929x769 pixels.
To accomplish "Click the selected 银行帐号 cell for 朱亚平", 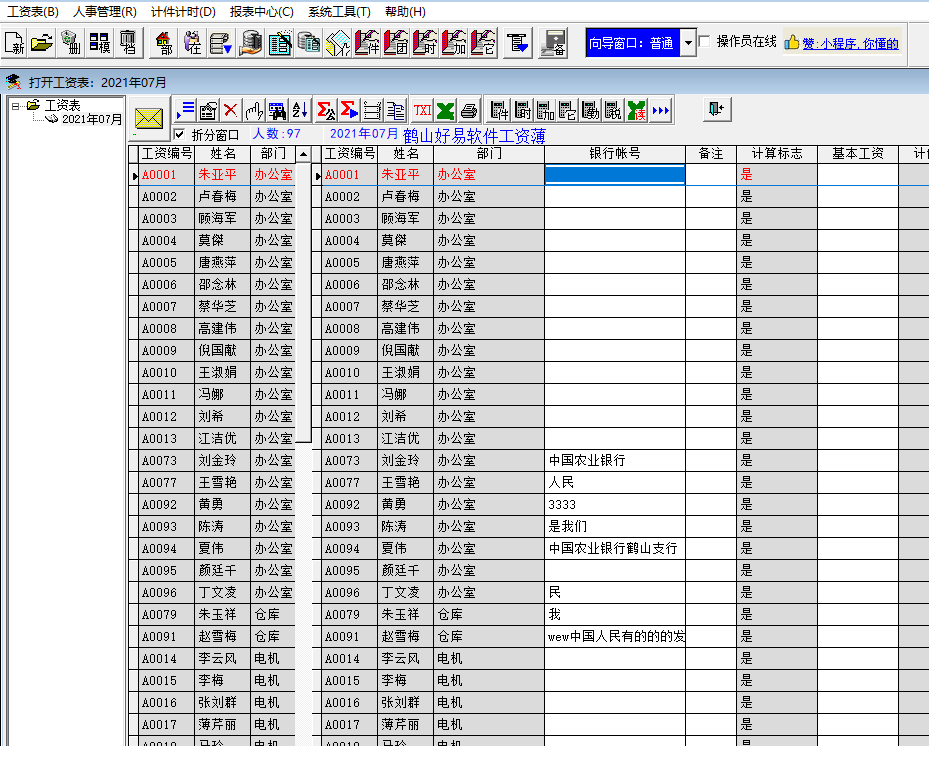I will [615, 175].
